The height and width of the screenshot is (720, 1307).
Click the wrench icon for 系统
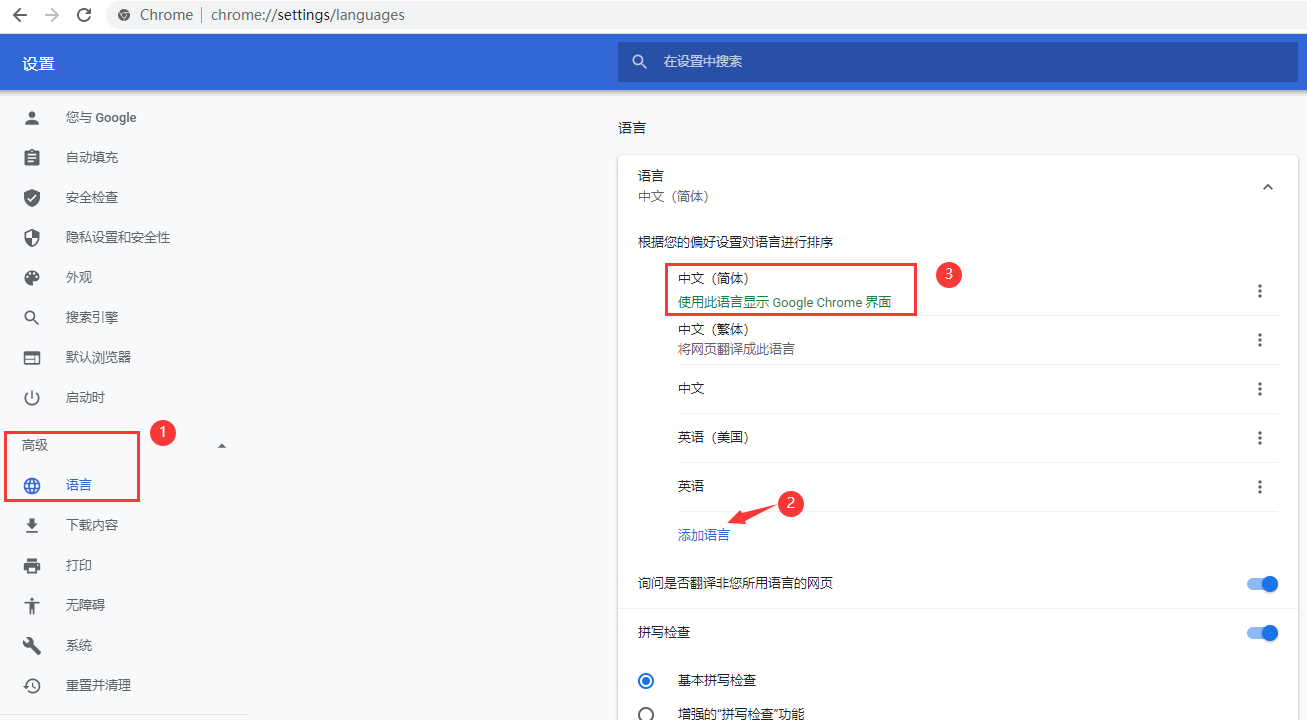(x=32, y=646)
